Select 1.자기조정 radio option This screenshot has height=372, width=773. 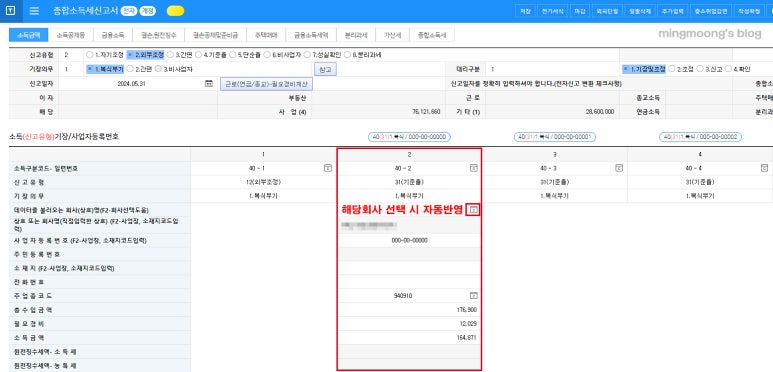tap(105, 55)
